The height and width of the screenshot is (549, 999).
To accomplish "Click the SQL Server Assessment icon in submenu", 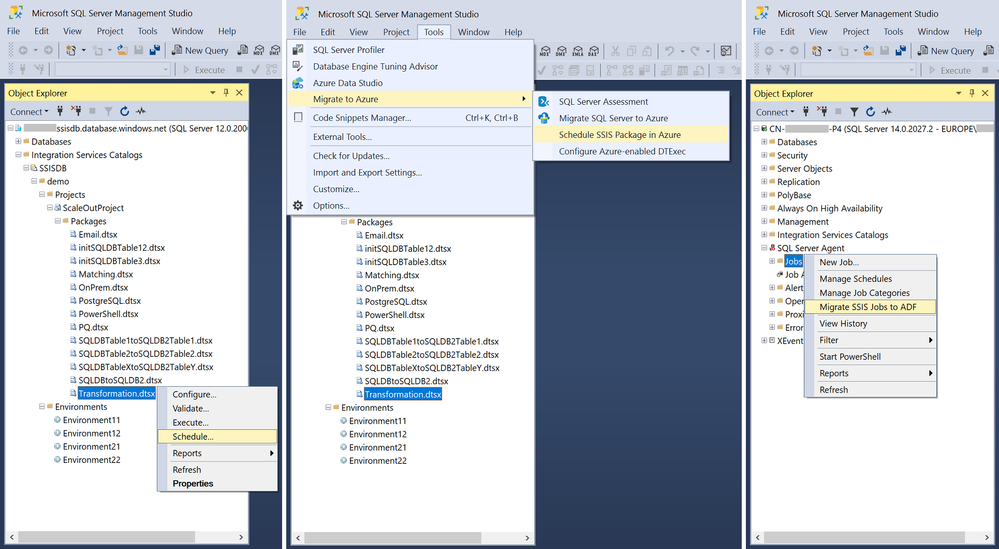I will (x=544, y=101).
